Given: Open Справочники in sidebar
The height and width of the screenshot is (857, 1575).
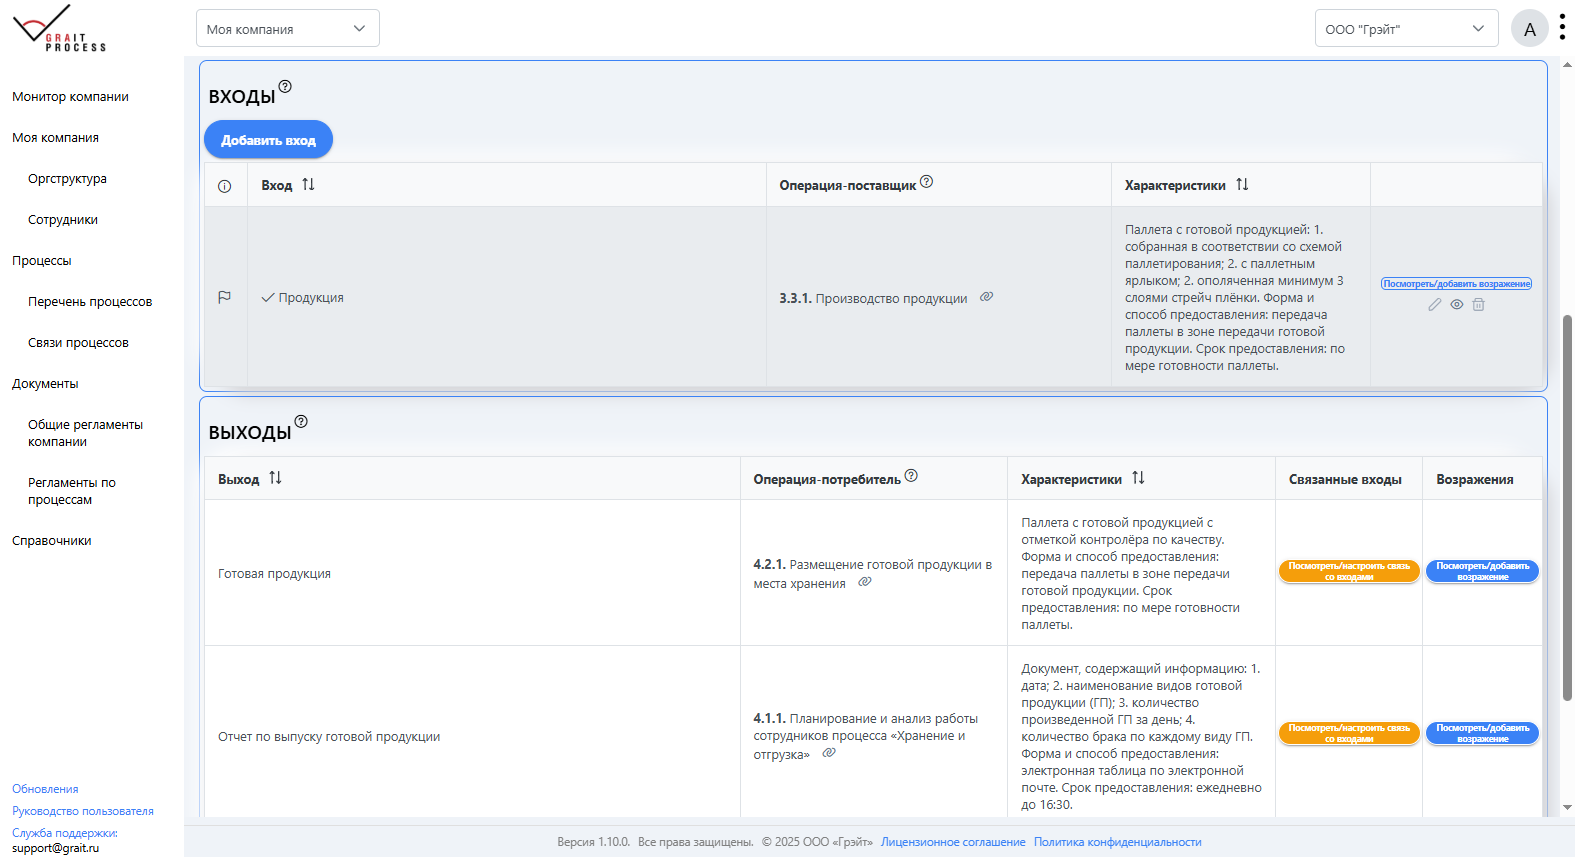Looking at the screenshot, I should 52,541.
